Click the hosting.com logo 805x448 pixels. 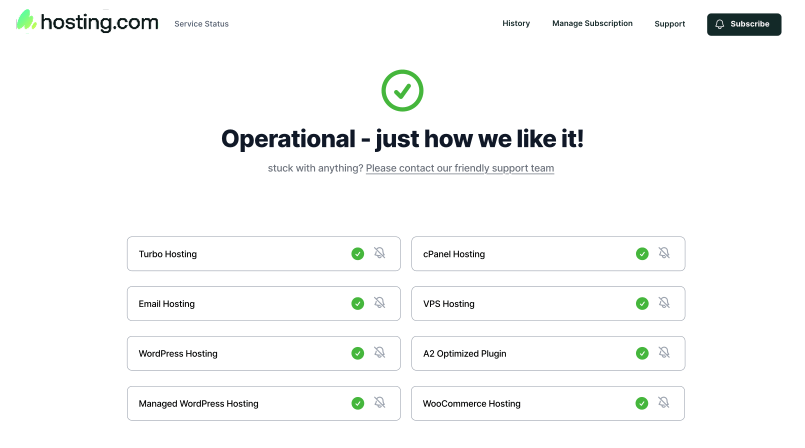[87, 22]
